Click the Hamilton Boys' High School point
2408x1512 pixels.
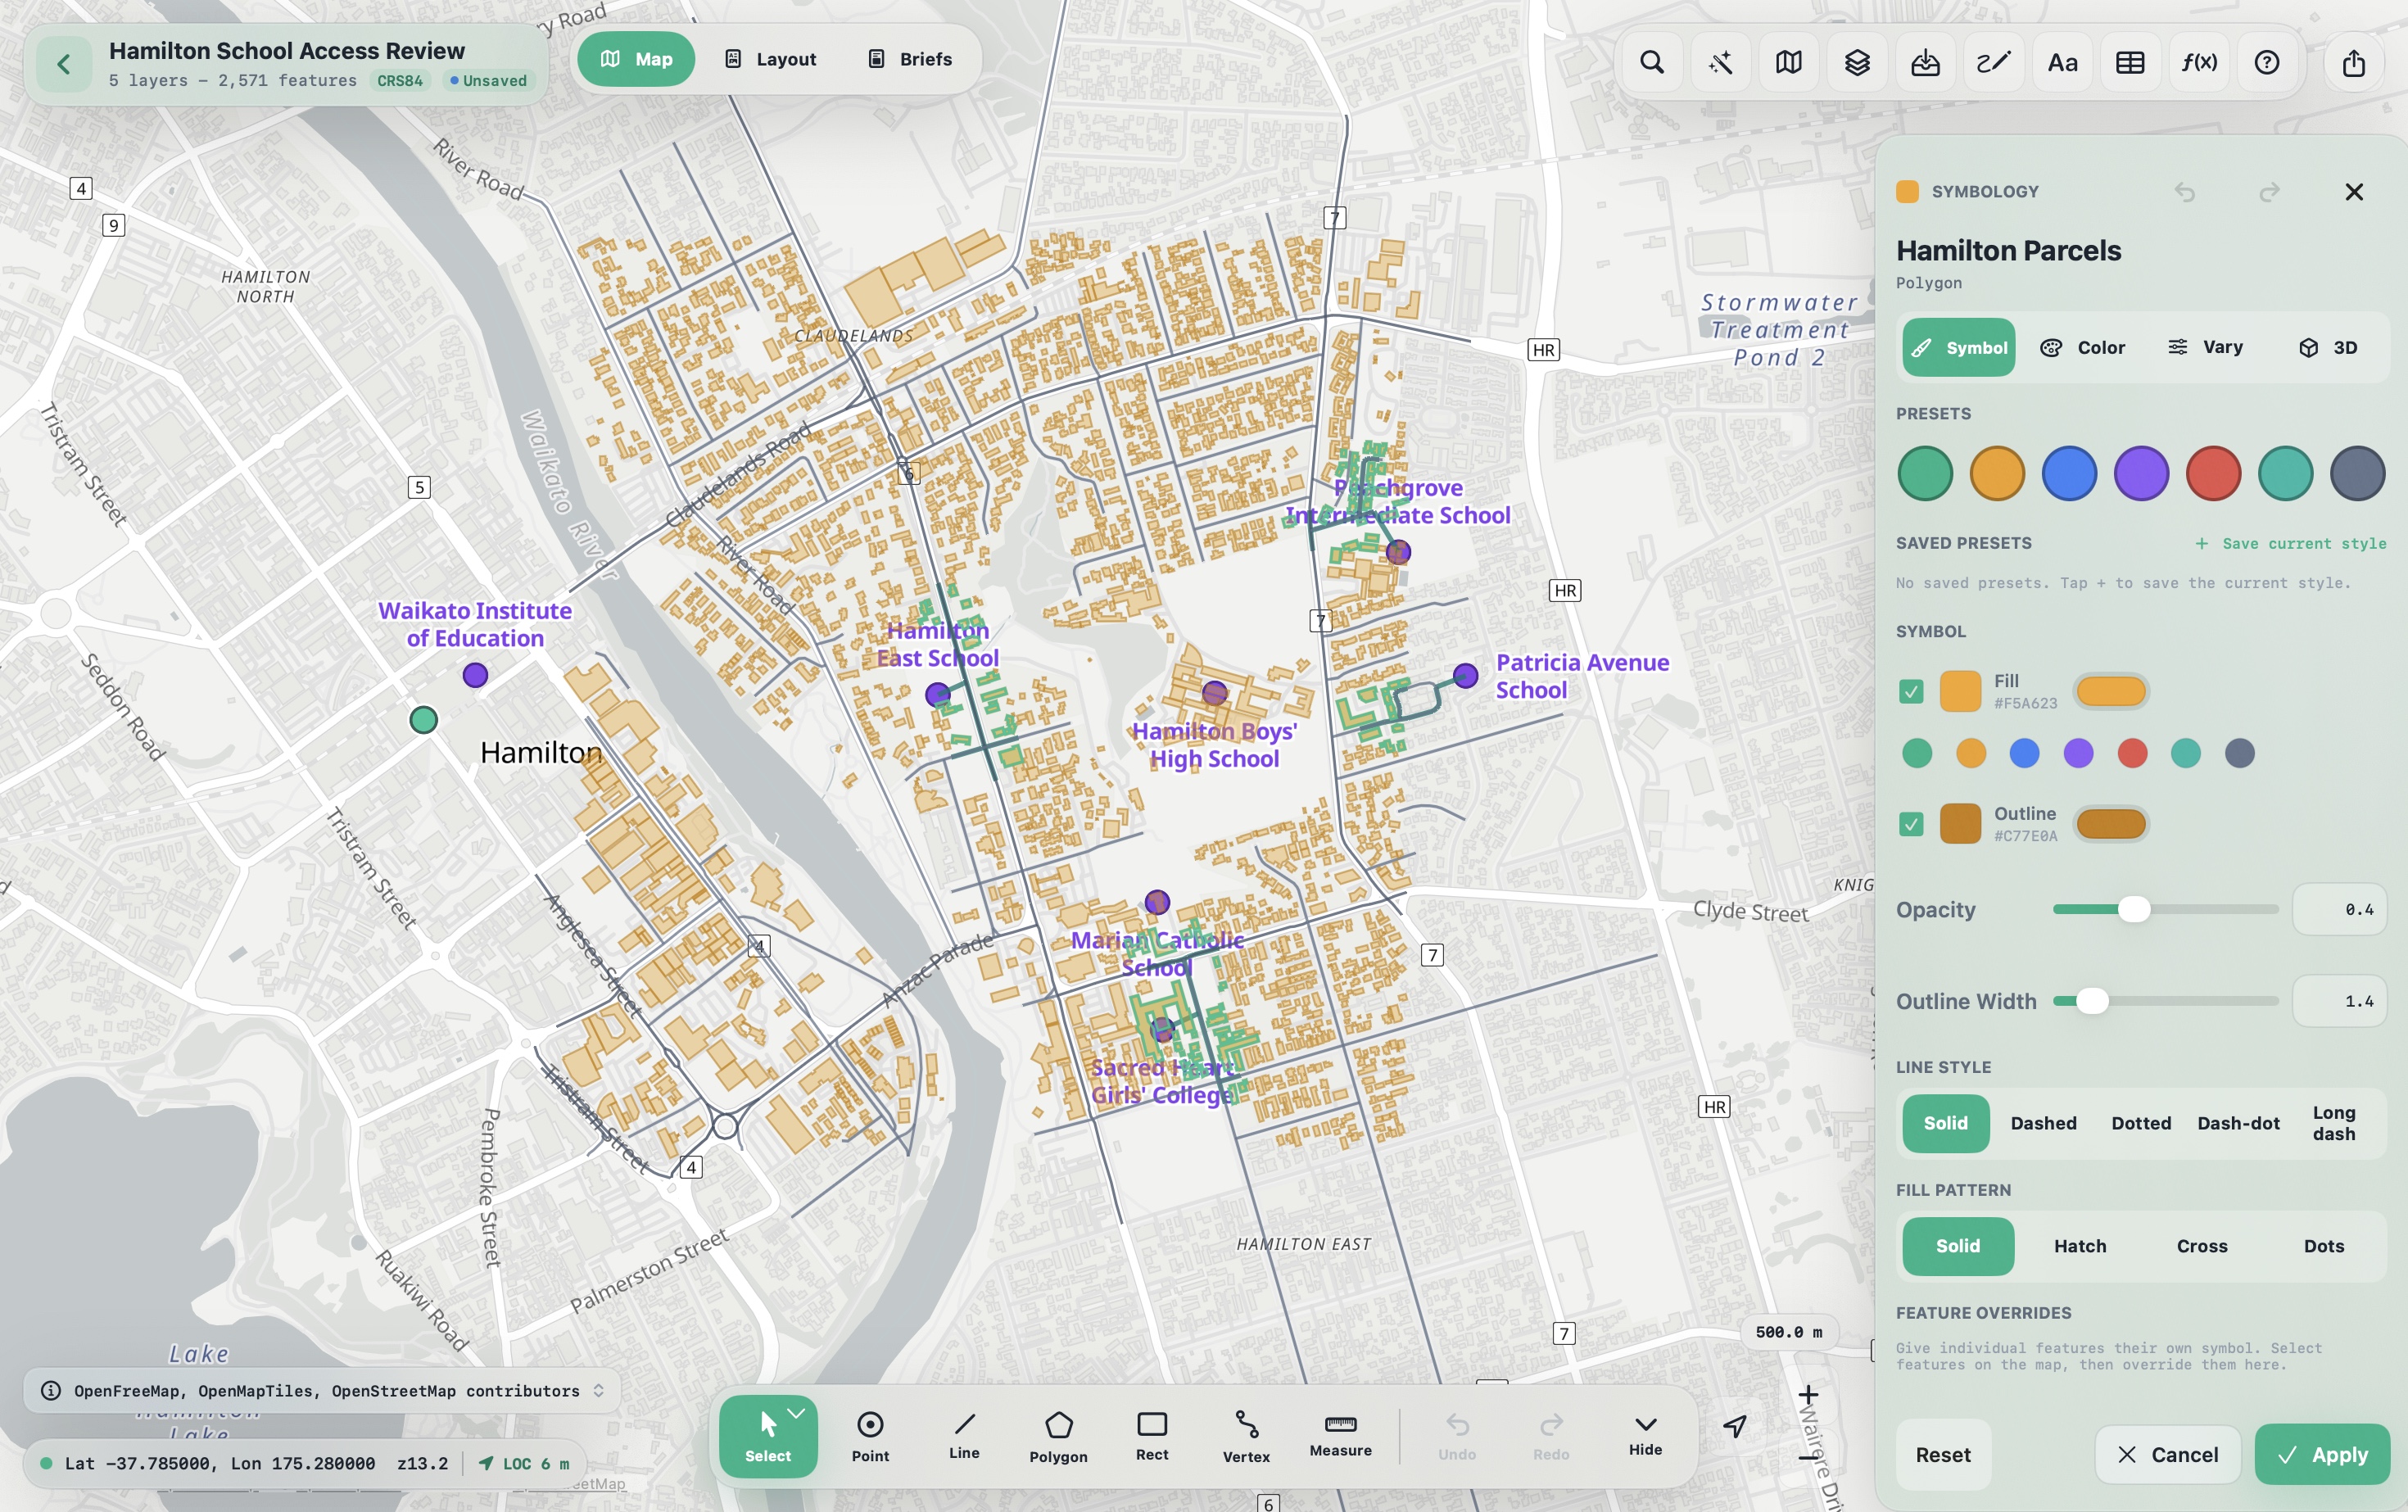click(x=1214, y=693)
